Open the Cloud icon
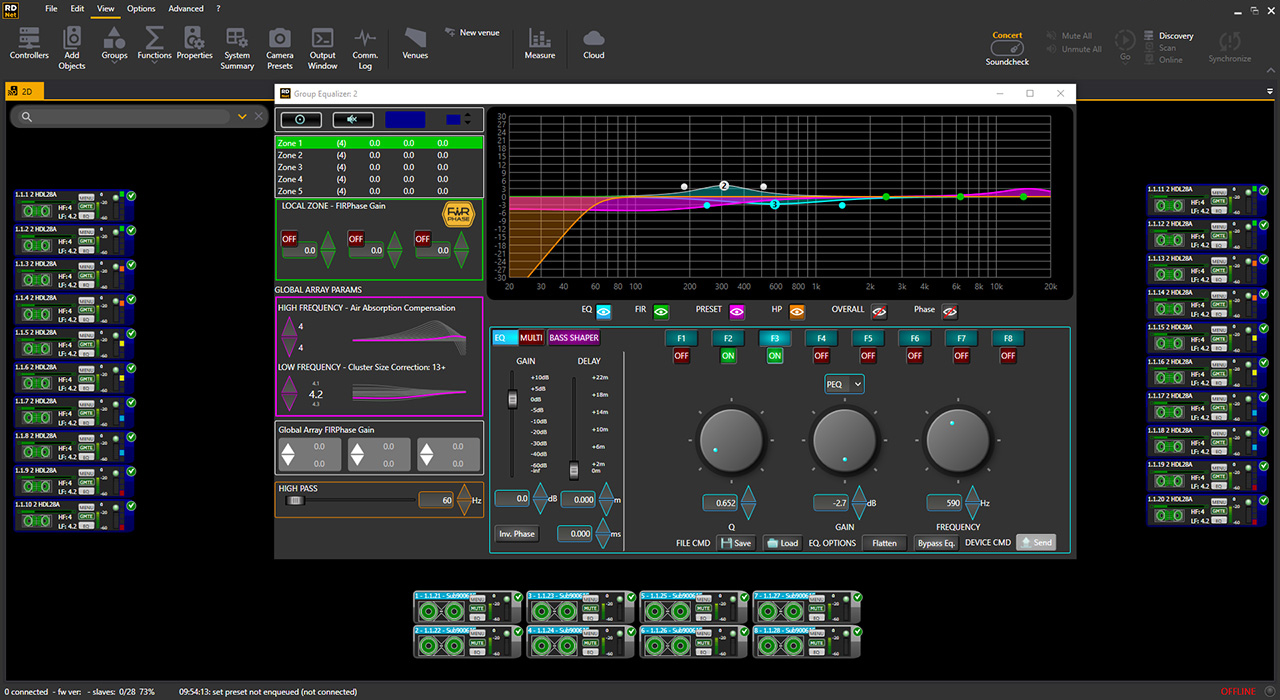 (x=594, y=44)
